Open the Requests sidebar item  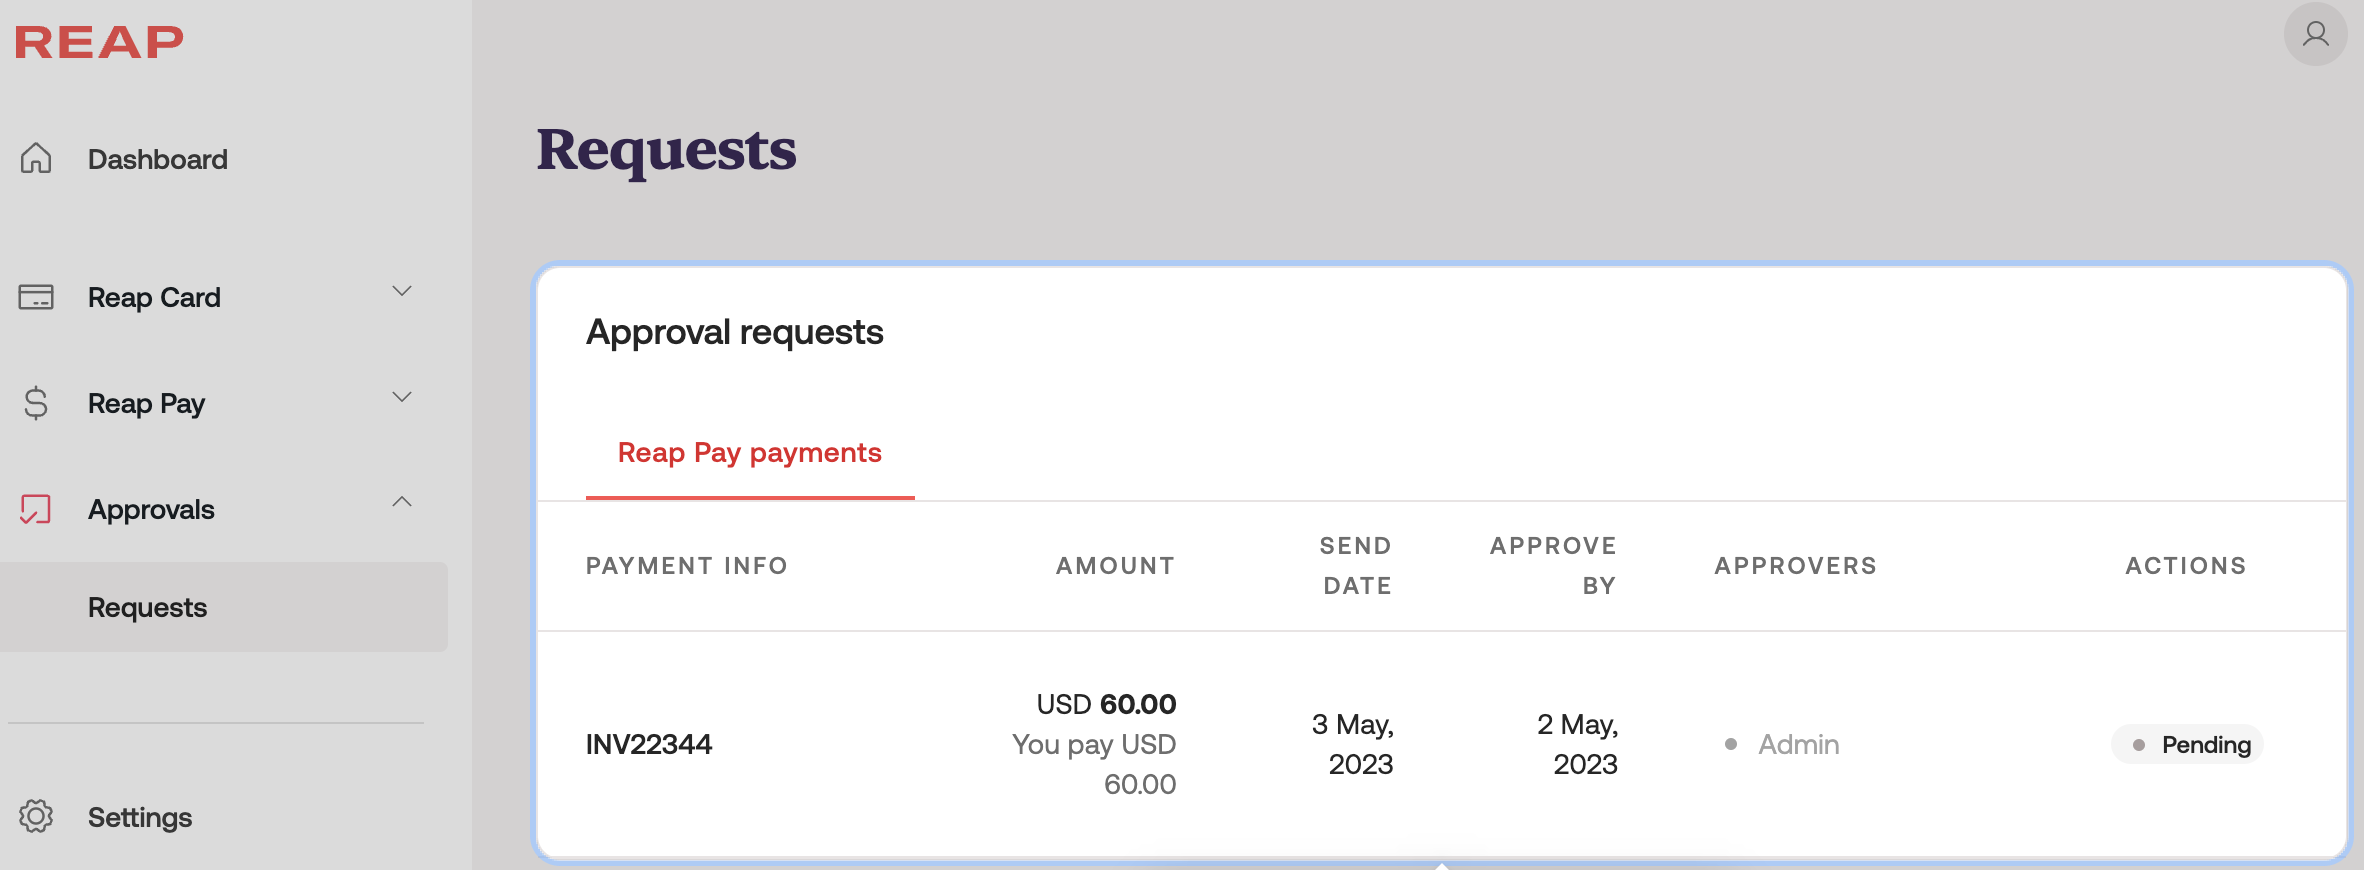tap(148, 607)
